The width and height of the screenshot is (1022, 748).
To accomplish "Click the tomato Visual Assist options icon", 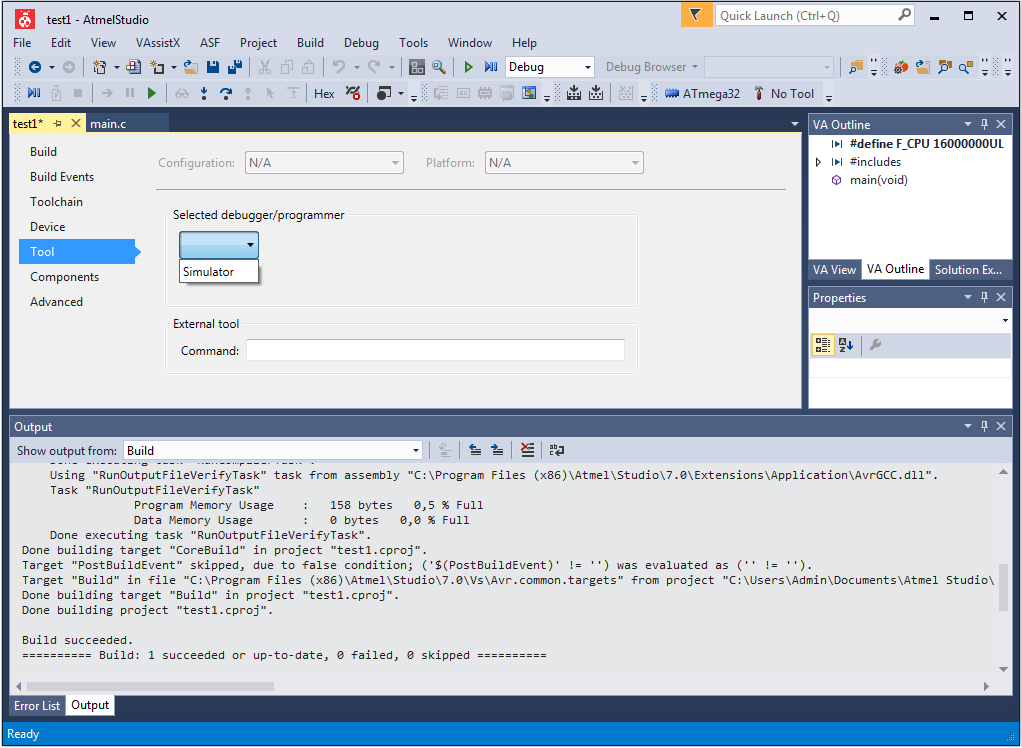I will tap(901, 66).
